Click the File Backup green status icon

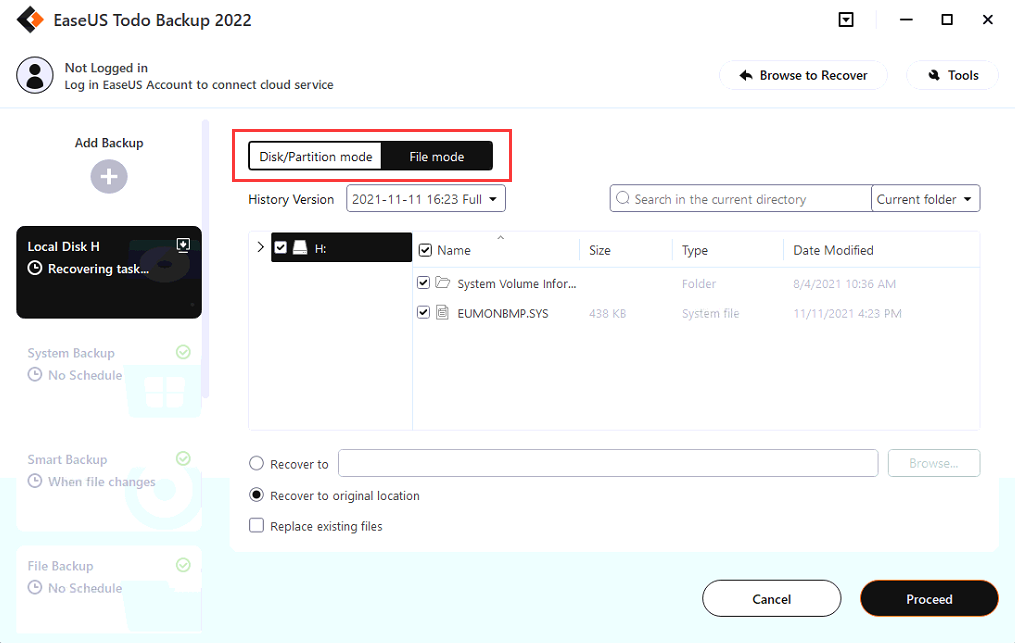183,565
